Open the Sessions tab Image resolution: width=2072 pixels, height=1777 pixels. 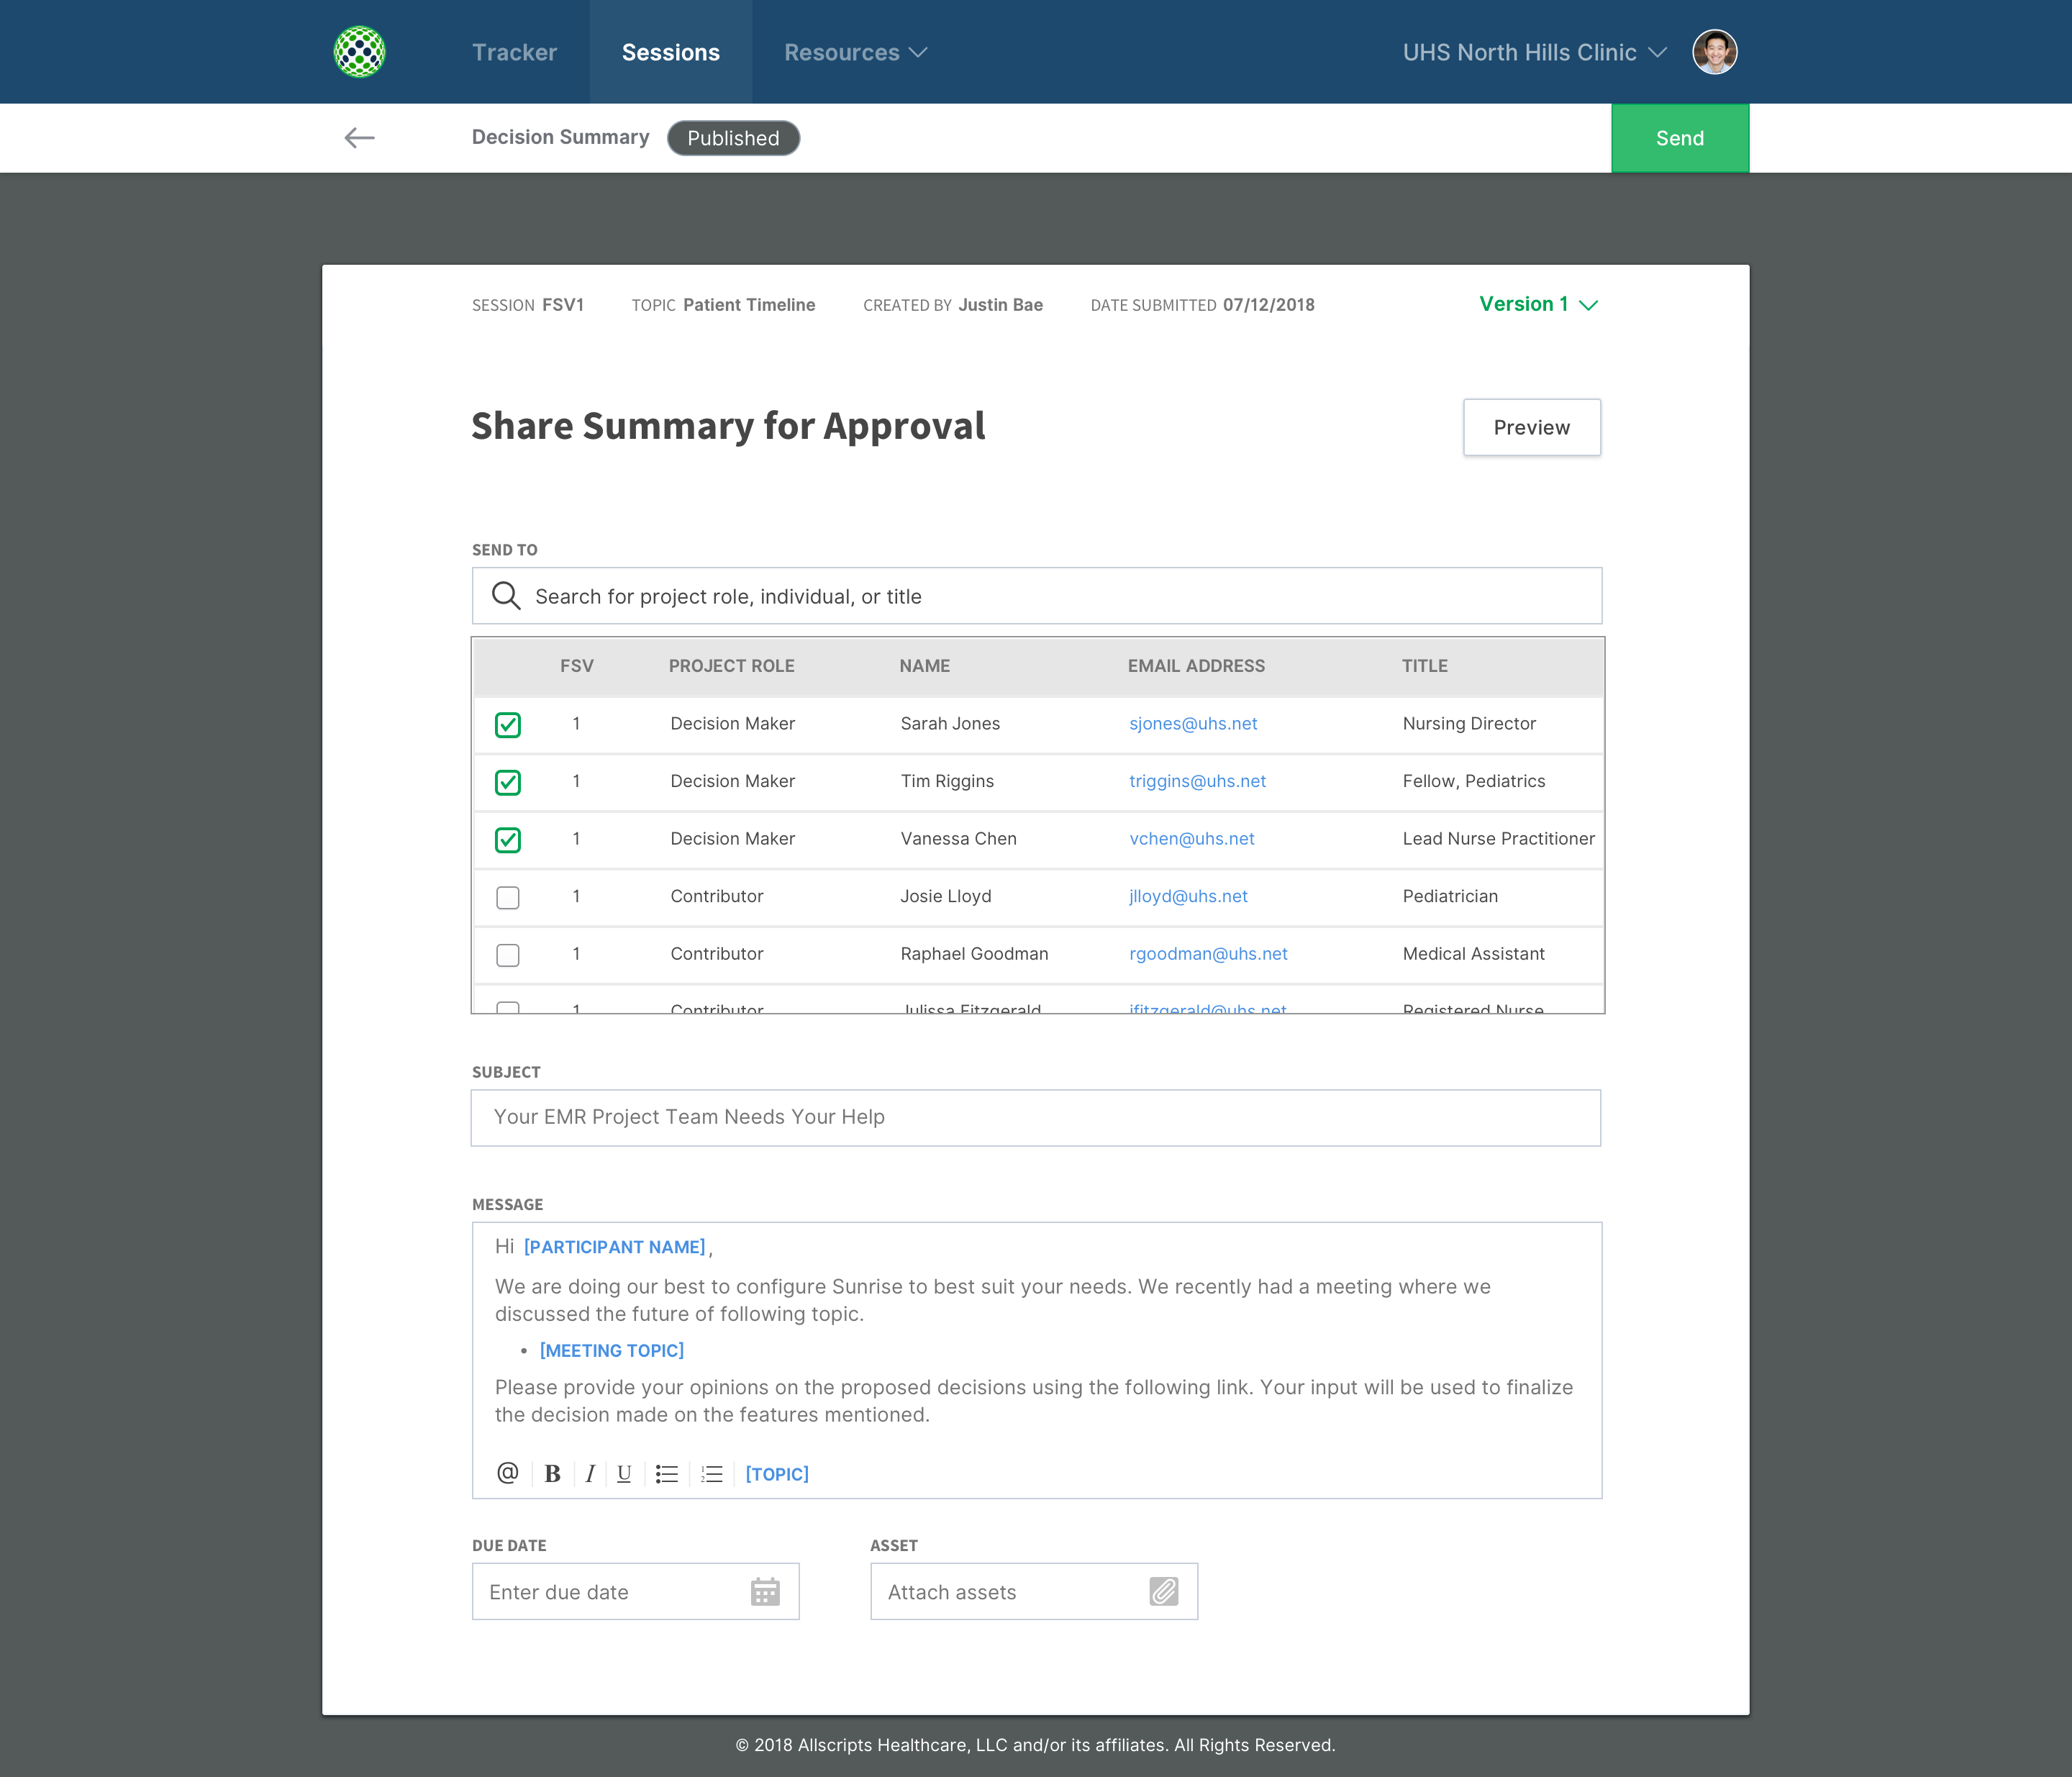(x=671, y=52)
